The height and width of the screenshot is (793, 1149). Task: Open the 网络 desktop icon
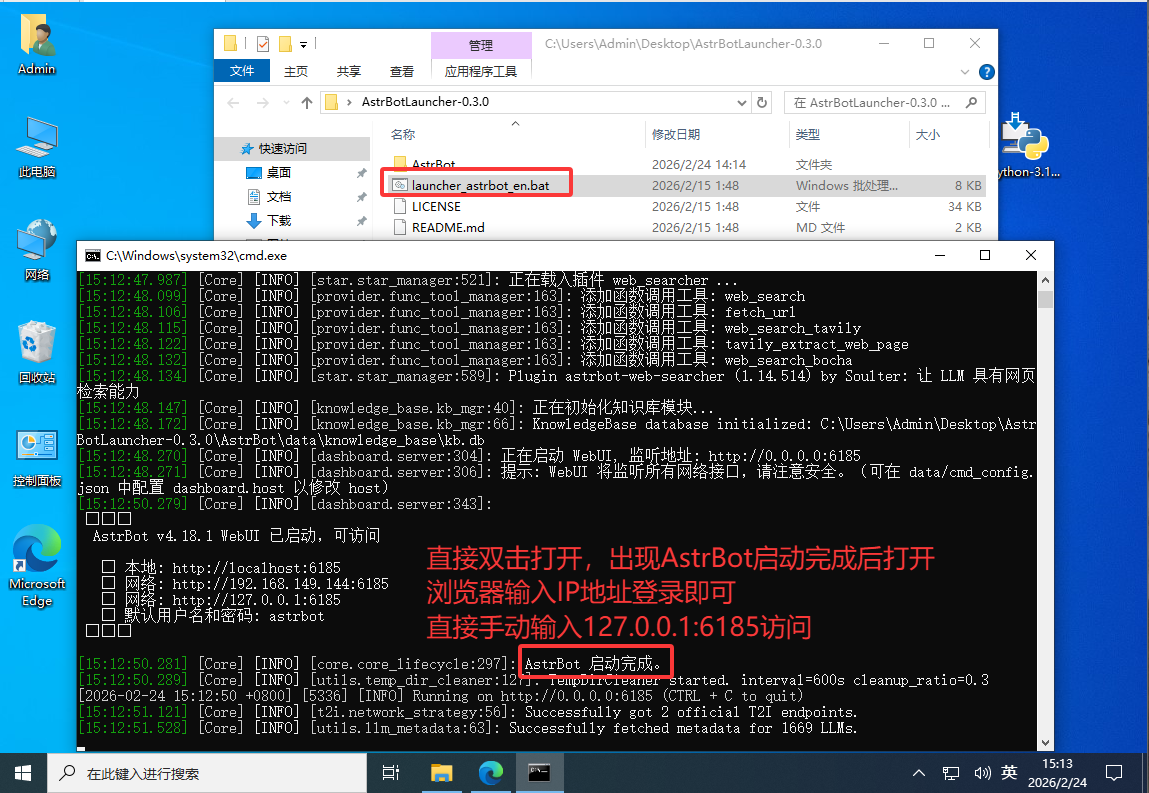click(37, 249)
